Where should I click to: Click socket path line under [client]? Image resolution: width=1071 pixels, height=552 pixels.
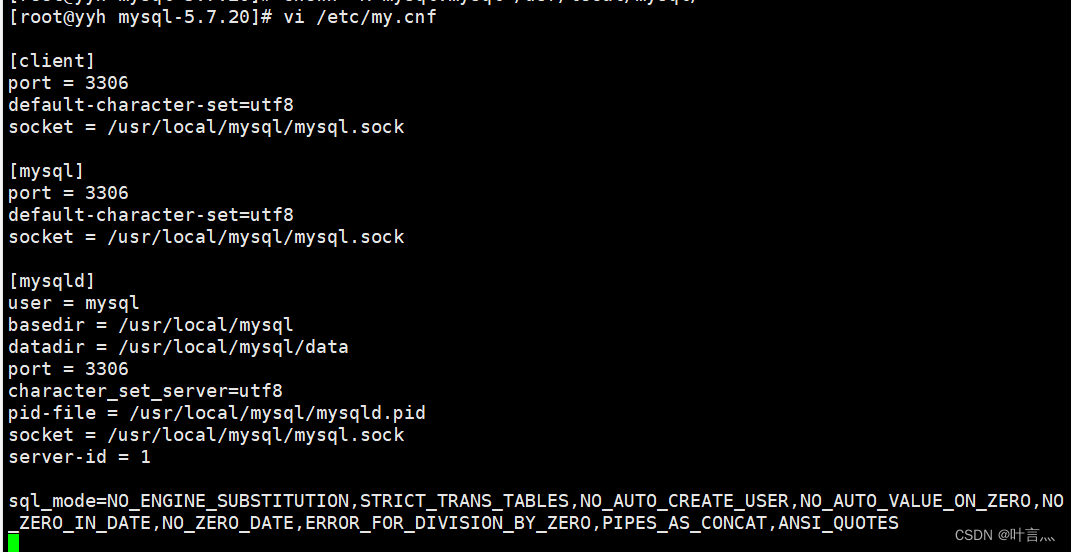206,127
